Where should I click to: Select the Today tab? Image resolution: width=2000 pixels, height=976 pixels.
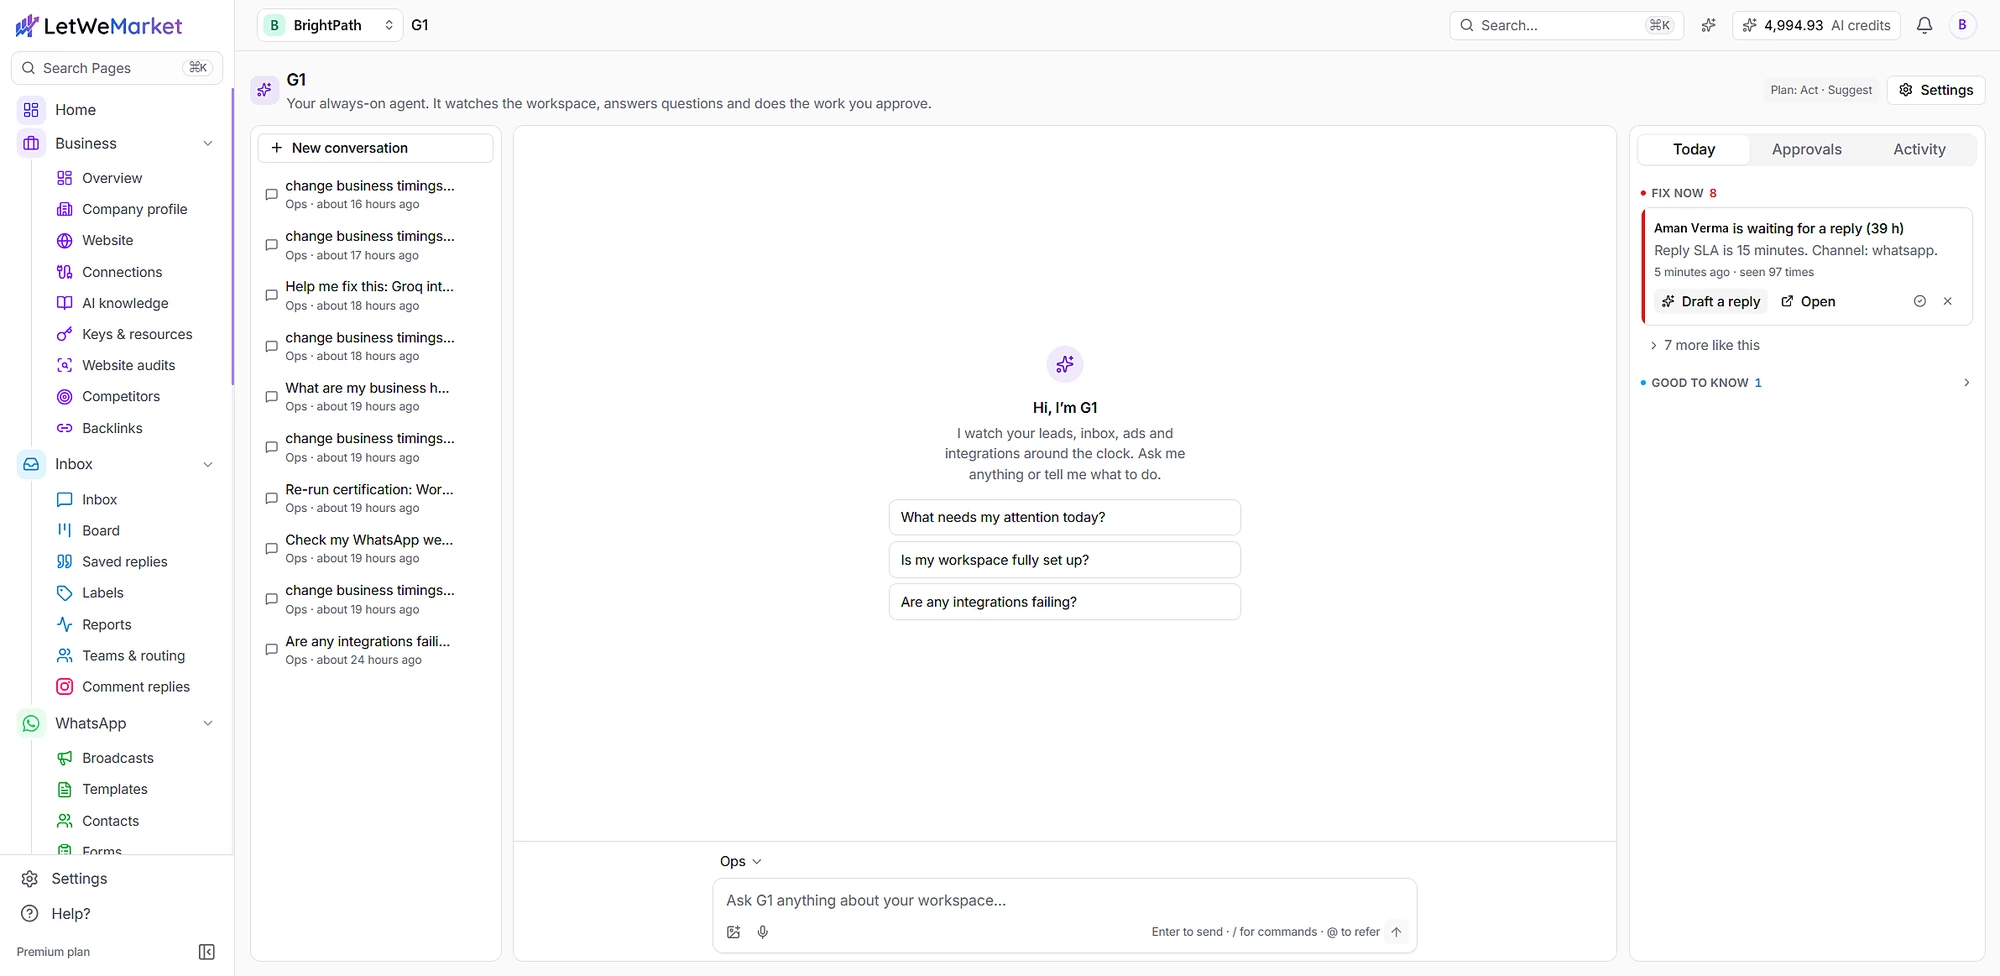point(1694,149)
